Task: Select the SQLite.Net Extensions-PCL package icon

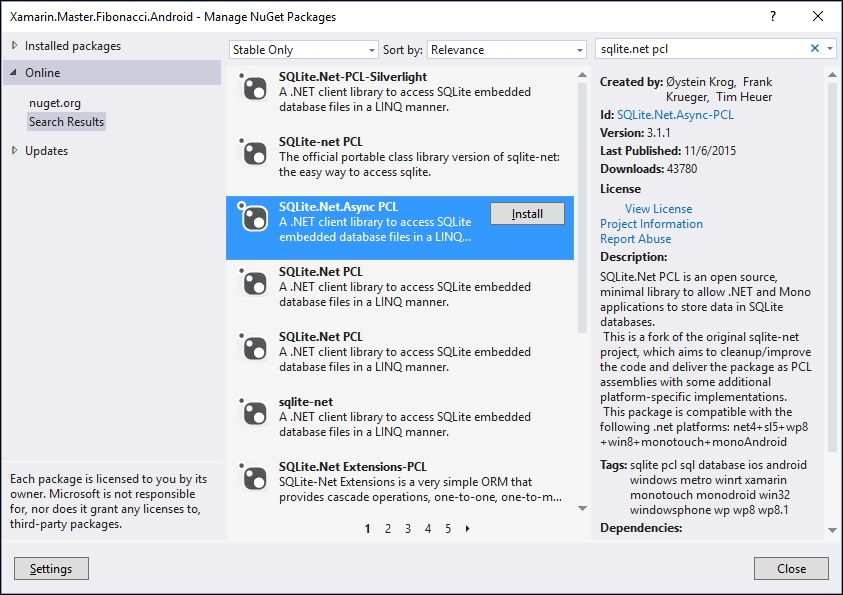Action: (x=253, y=477)
